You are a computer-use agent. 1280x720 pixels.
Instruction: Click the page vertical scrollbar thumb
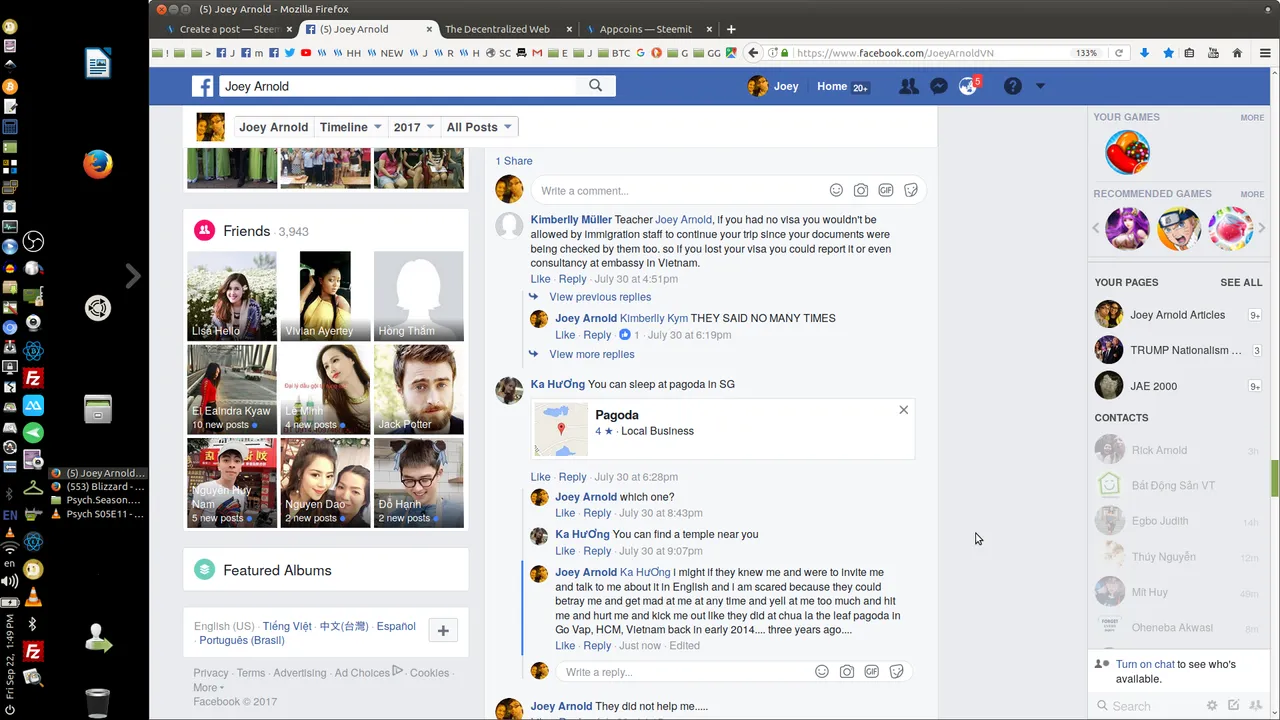1274,478
